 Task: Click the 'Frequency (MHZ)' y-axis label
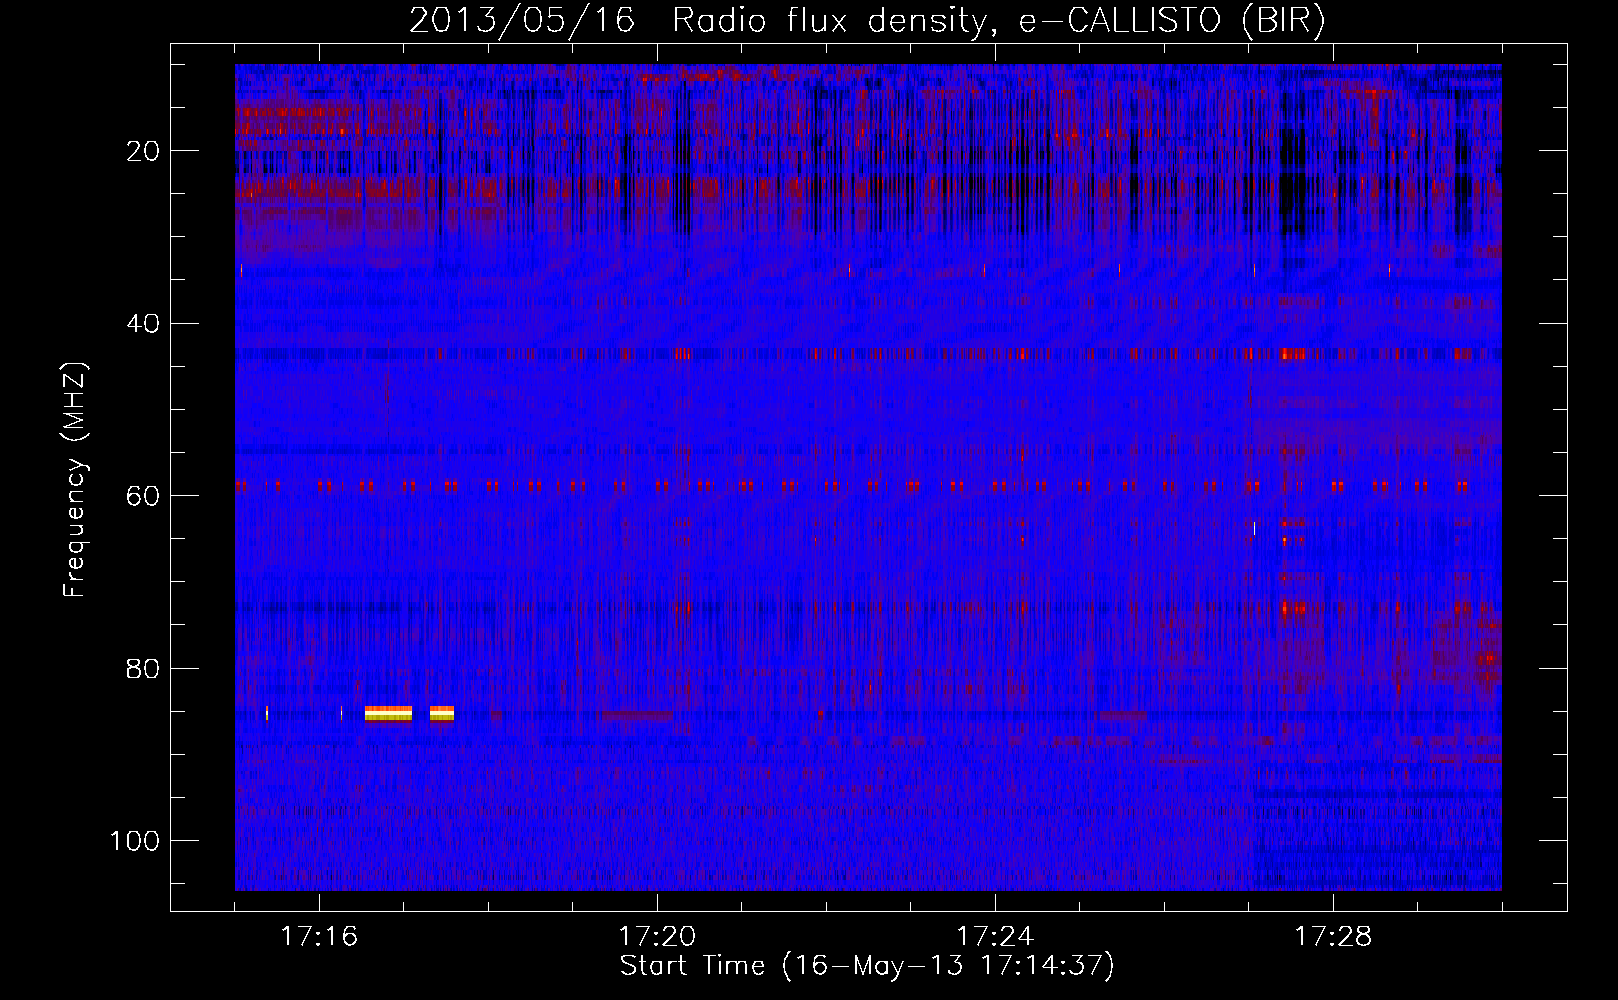tap(76, 480)
